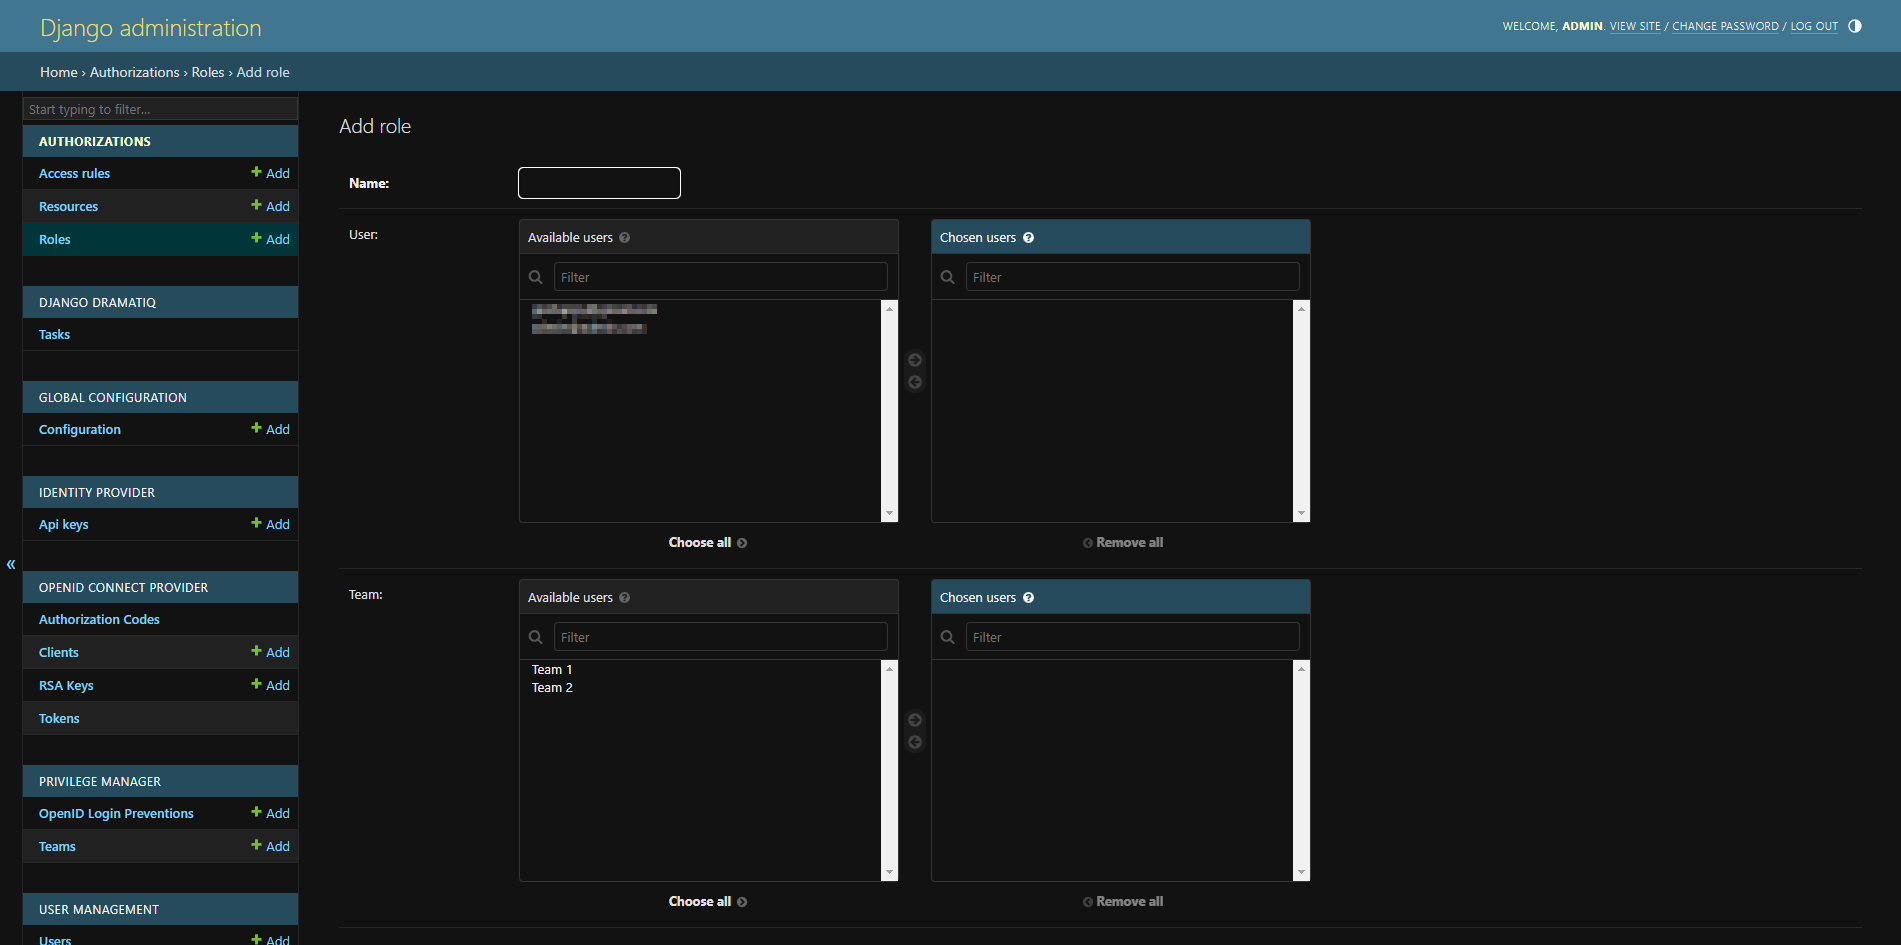Click the choose arrow between User lists
The height and width of the screenshot is (945, 1901).
click(915, 360)
